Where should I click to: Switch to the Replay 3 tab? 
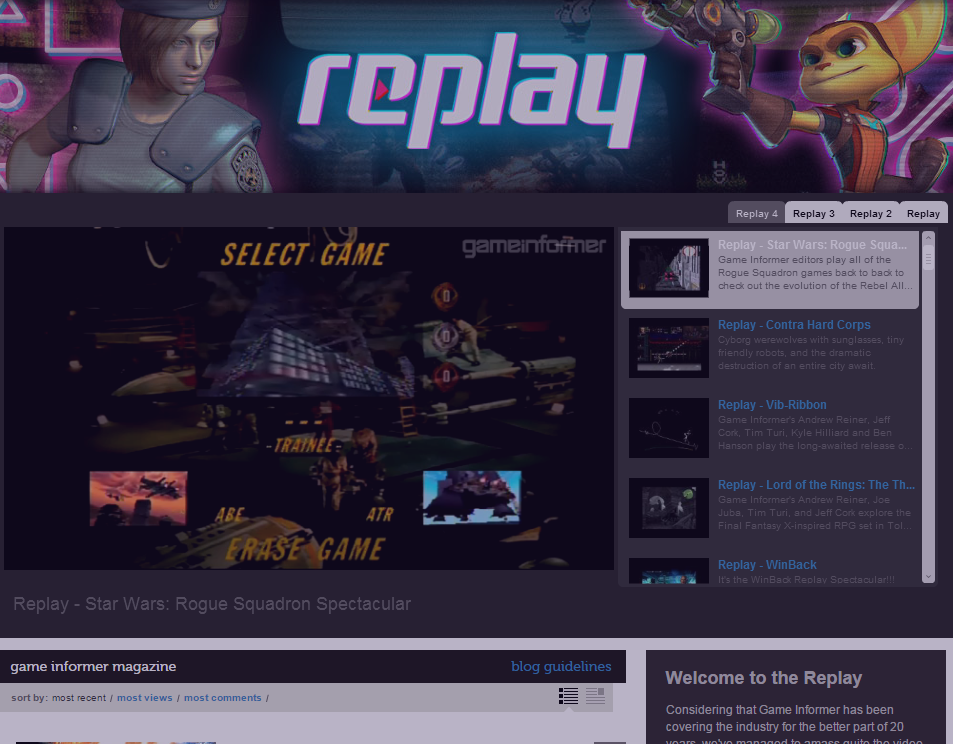[x=813, y=213]
